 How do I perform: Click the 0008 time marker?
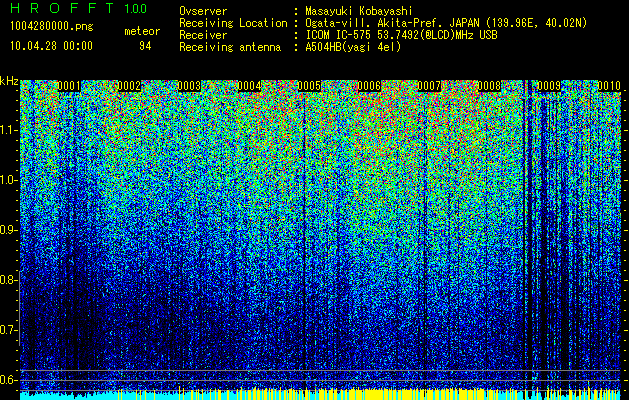coord(489,86)
